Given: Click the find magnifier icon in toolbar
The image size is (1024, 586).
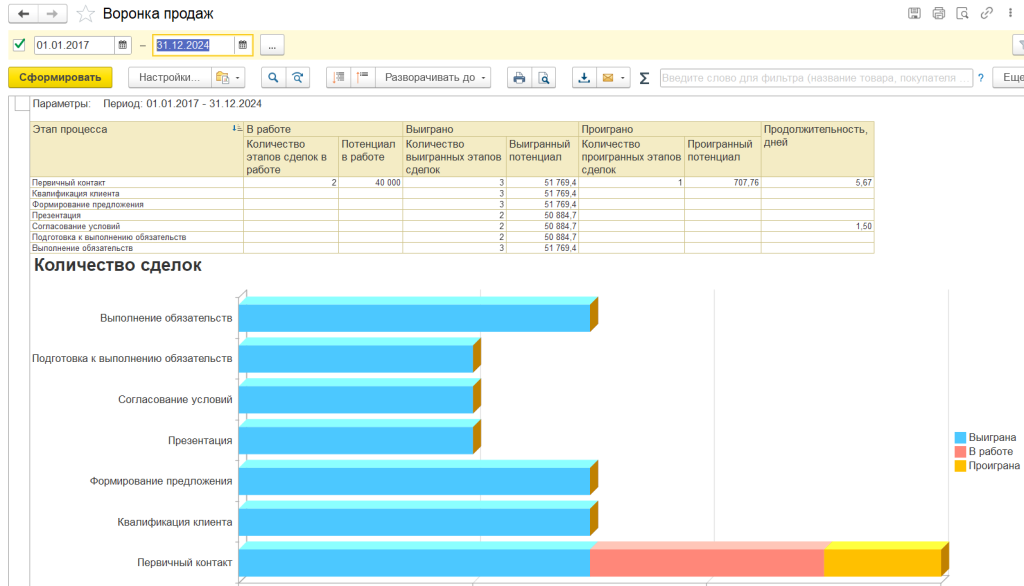Looking at the screenshot, I should [x=272, y=78].
